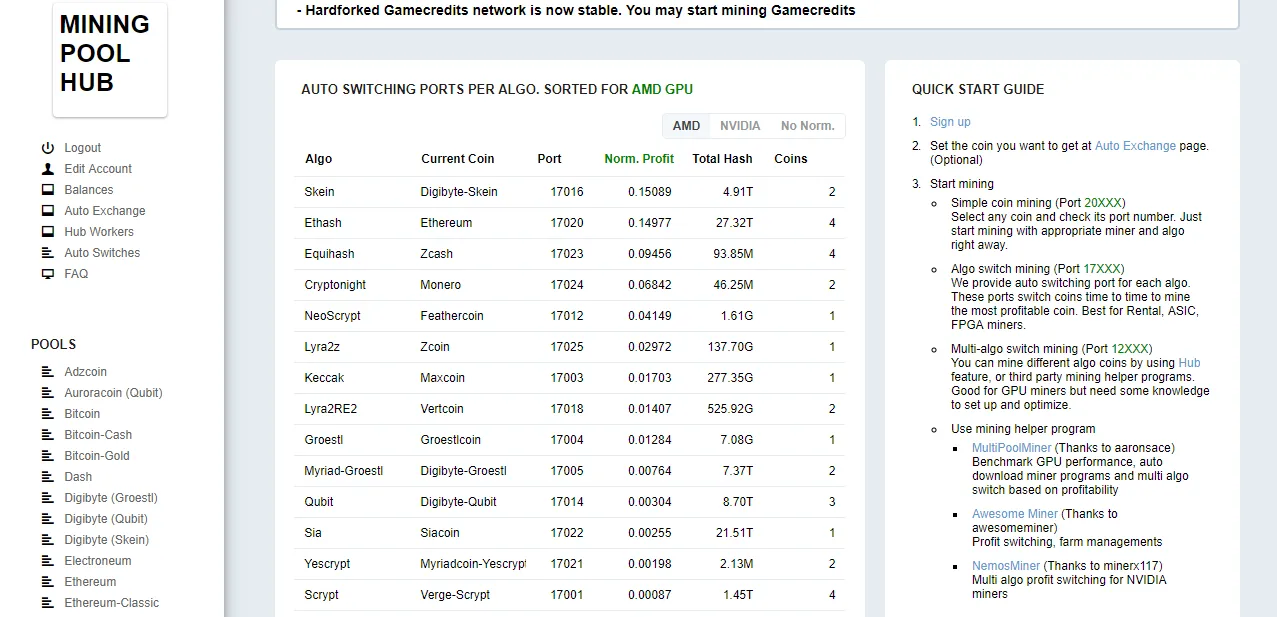Click the list icon beside Bitcoin
The image size is (1277, 617).
click(47, 414)
